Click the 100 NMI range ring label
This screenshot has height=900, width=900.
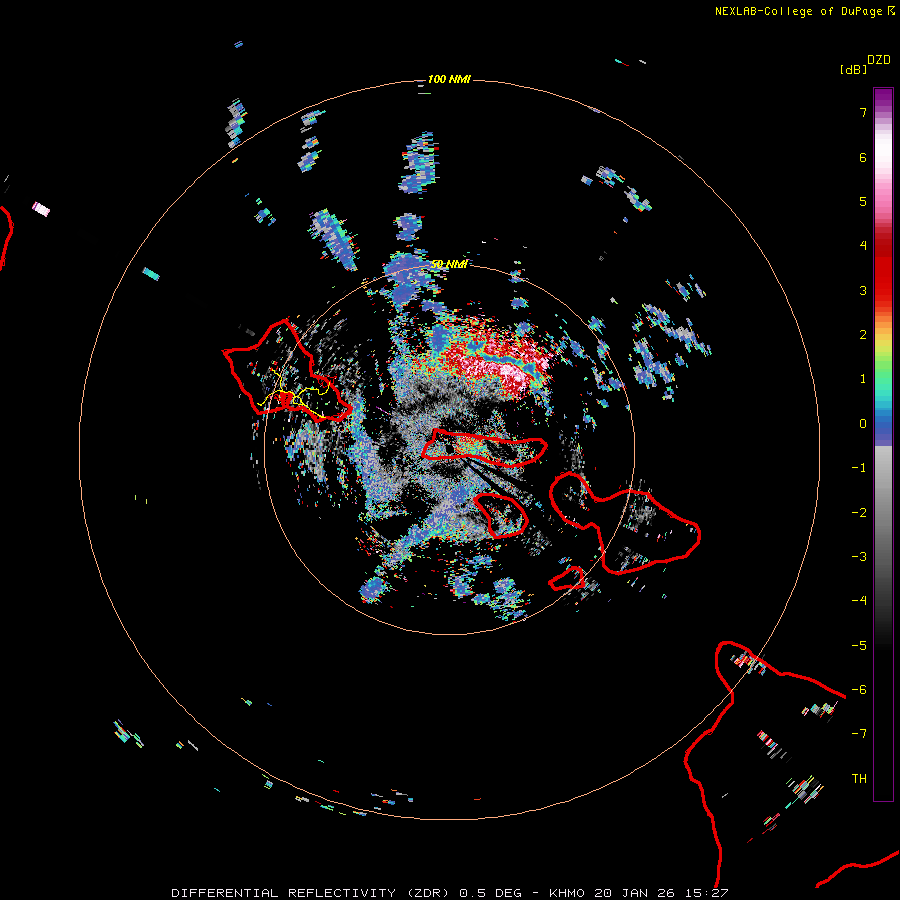pyautogui.click(x=449, y=79)
